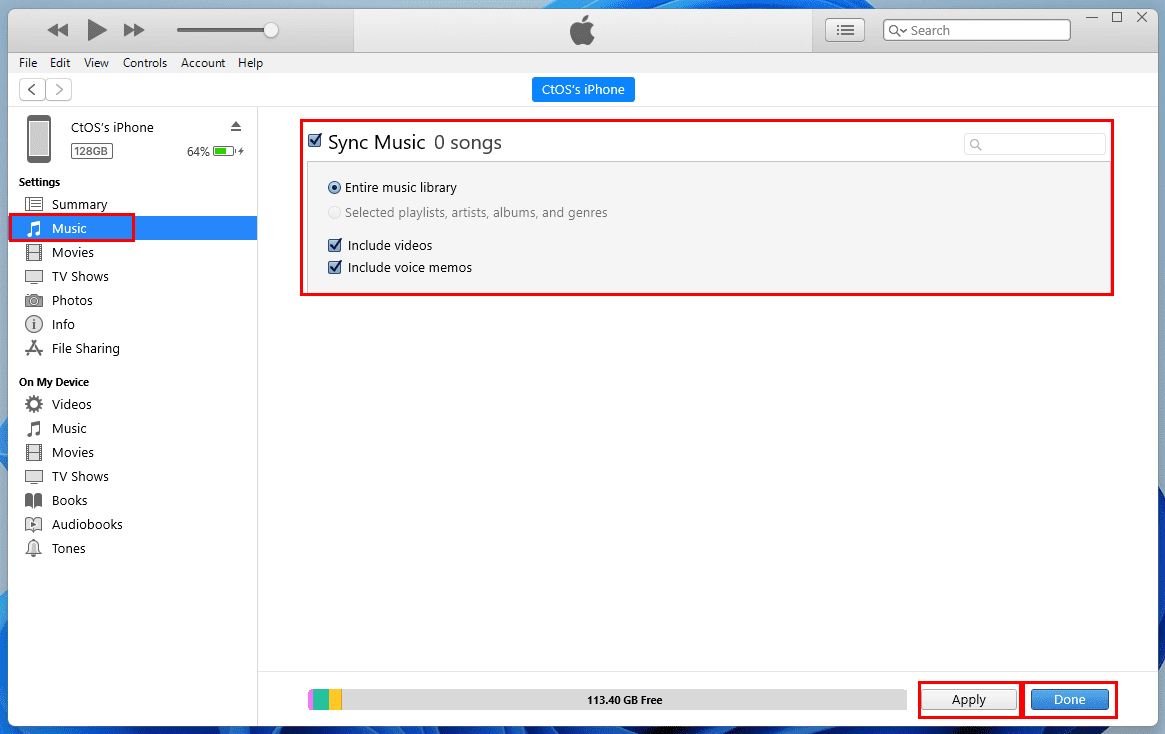Viewport: 1165px width, 734px height.
Task: Click the CtOS's iPhone device button
Action: [583, 90]
